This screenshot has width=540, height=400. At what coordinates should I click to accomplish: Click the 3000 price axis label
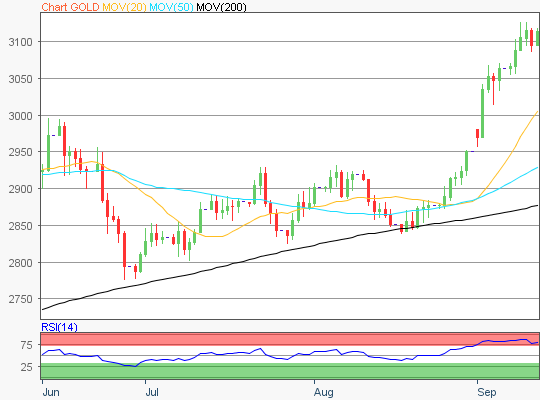click(20, 116)
